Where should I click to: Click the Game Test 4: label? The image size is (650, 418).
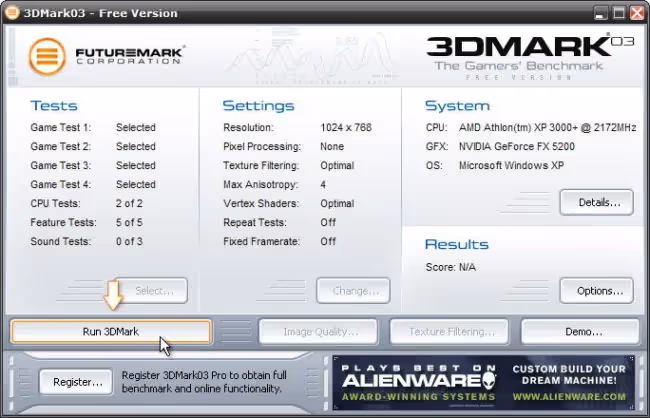tap(61, 185)
